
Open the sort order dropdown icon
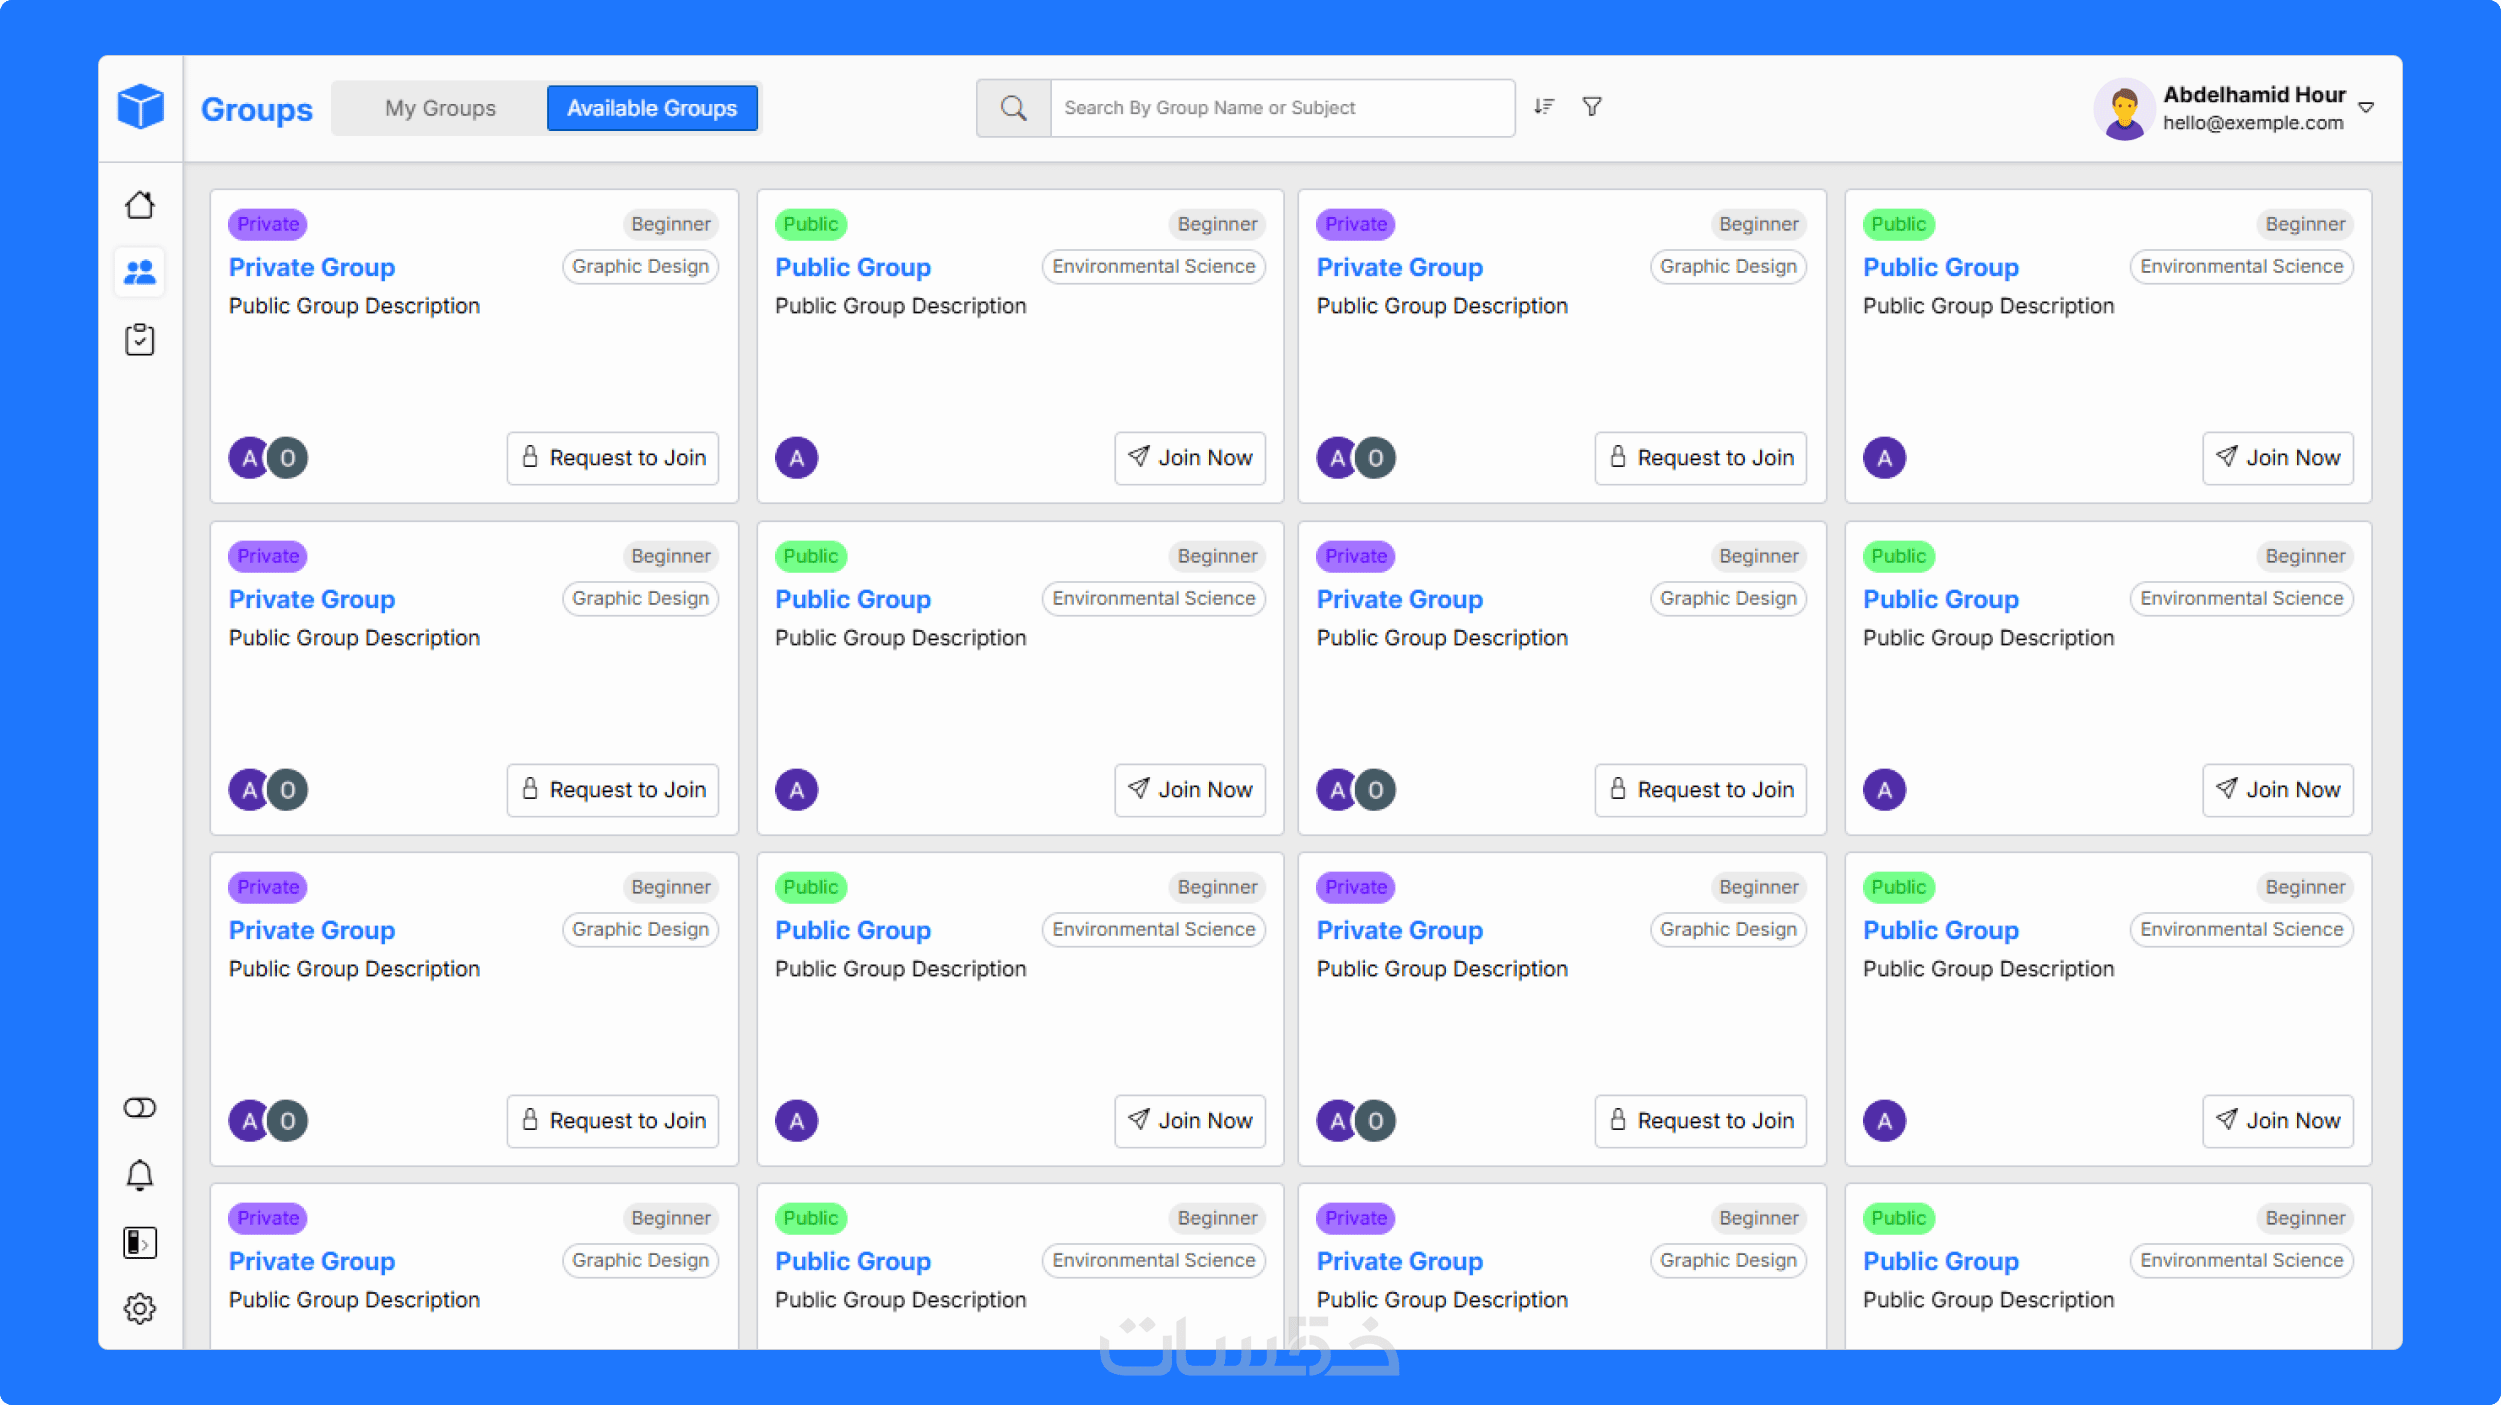click(x=1544, y=106)
